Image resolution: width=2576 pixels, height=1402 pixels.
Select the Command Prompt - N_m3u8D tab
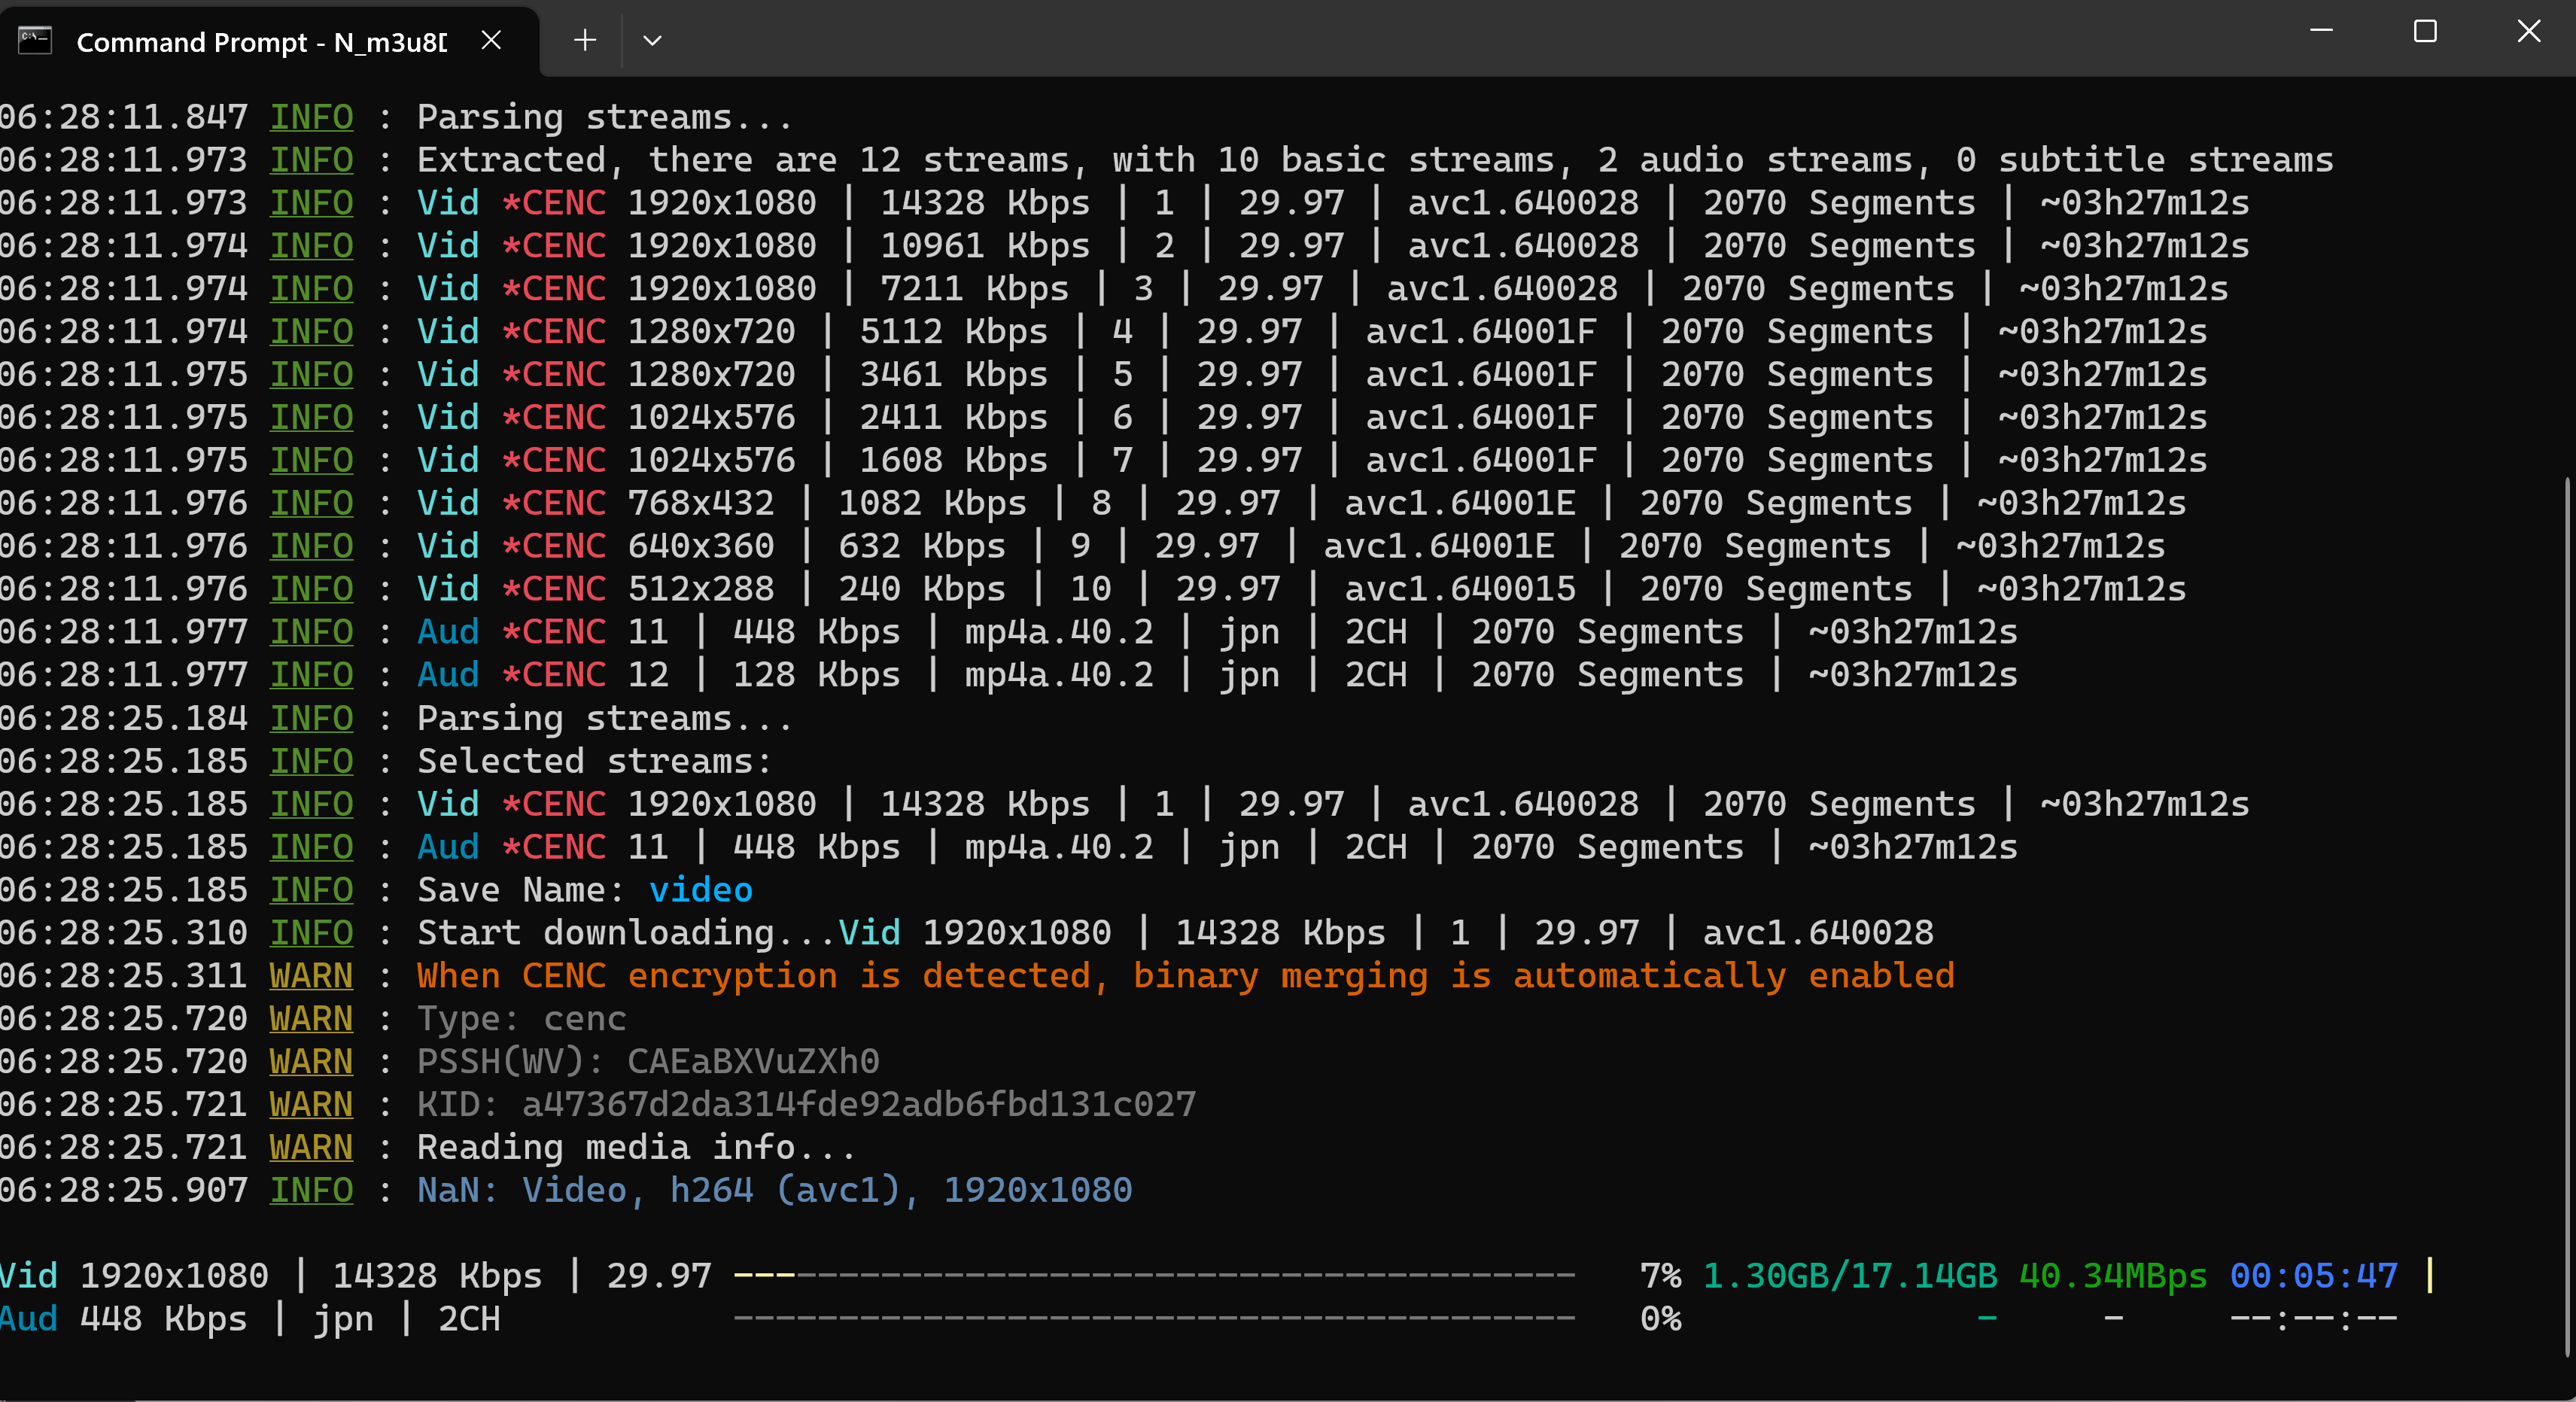coord(262,42)
